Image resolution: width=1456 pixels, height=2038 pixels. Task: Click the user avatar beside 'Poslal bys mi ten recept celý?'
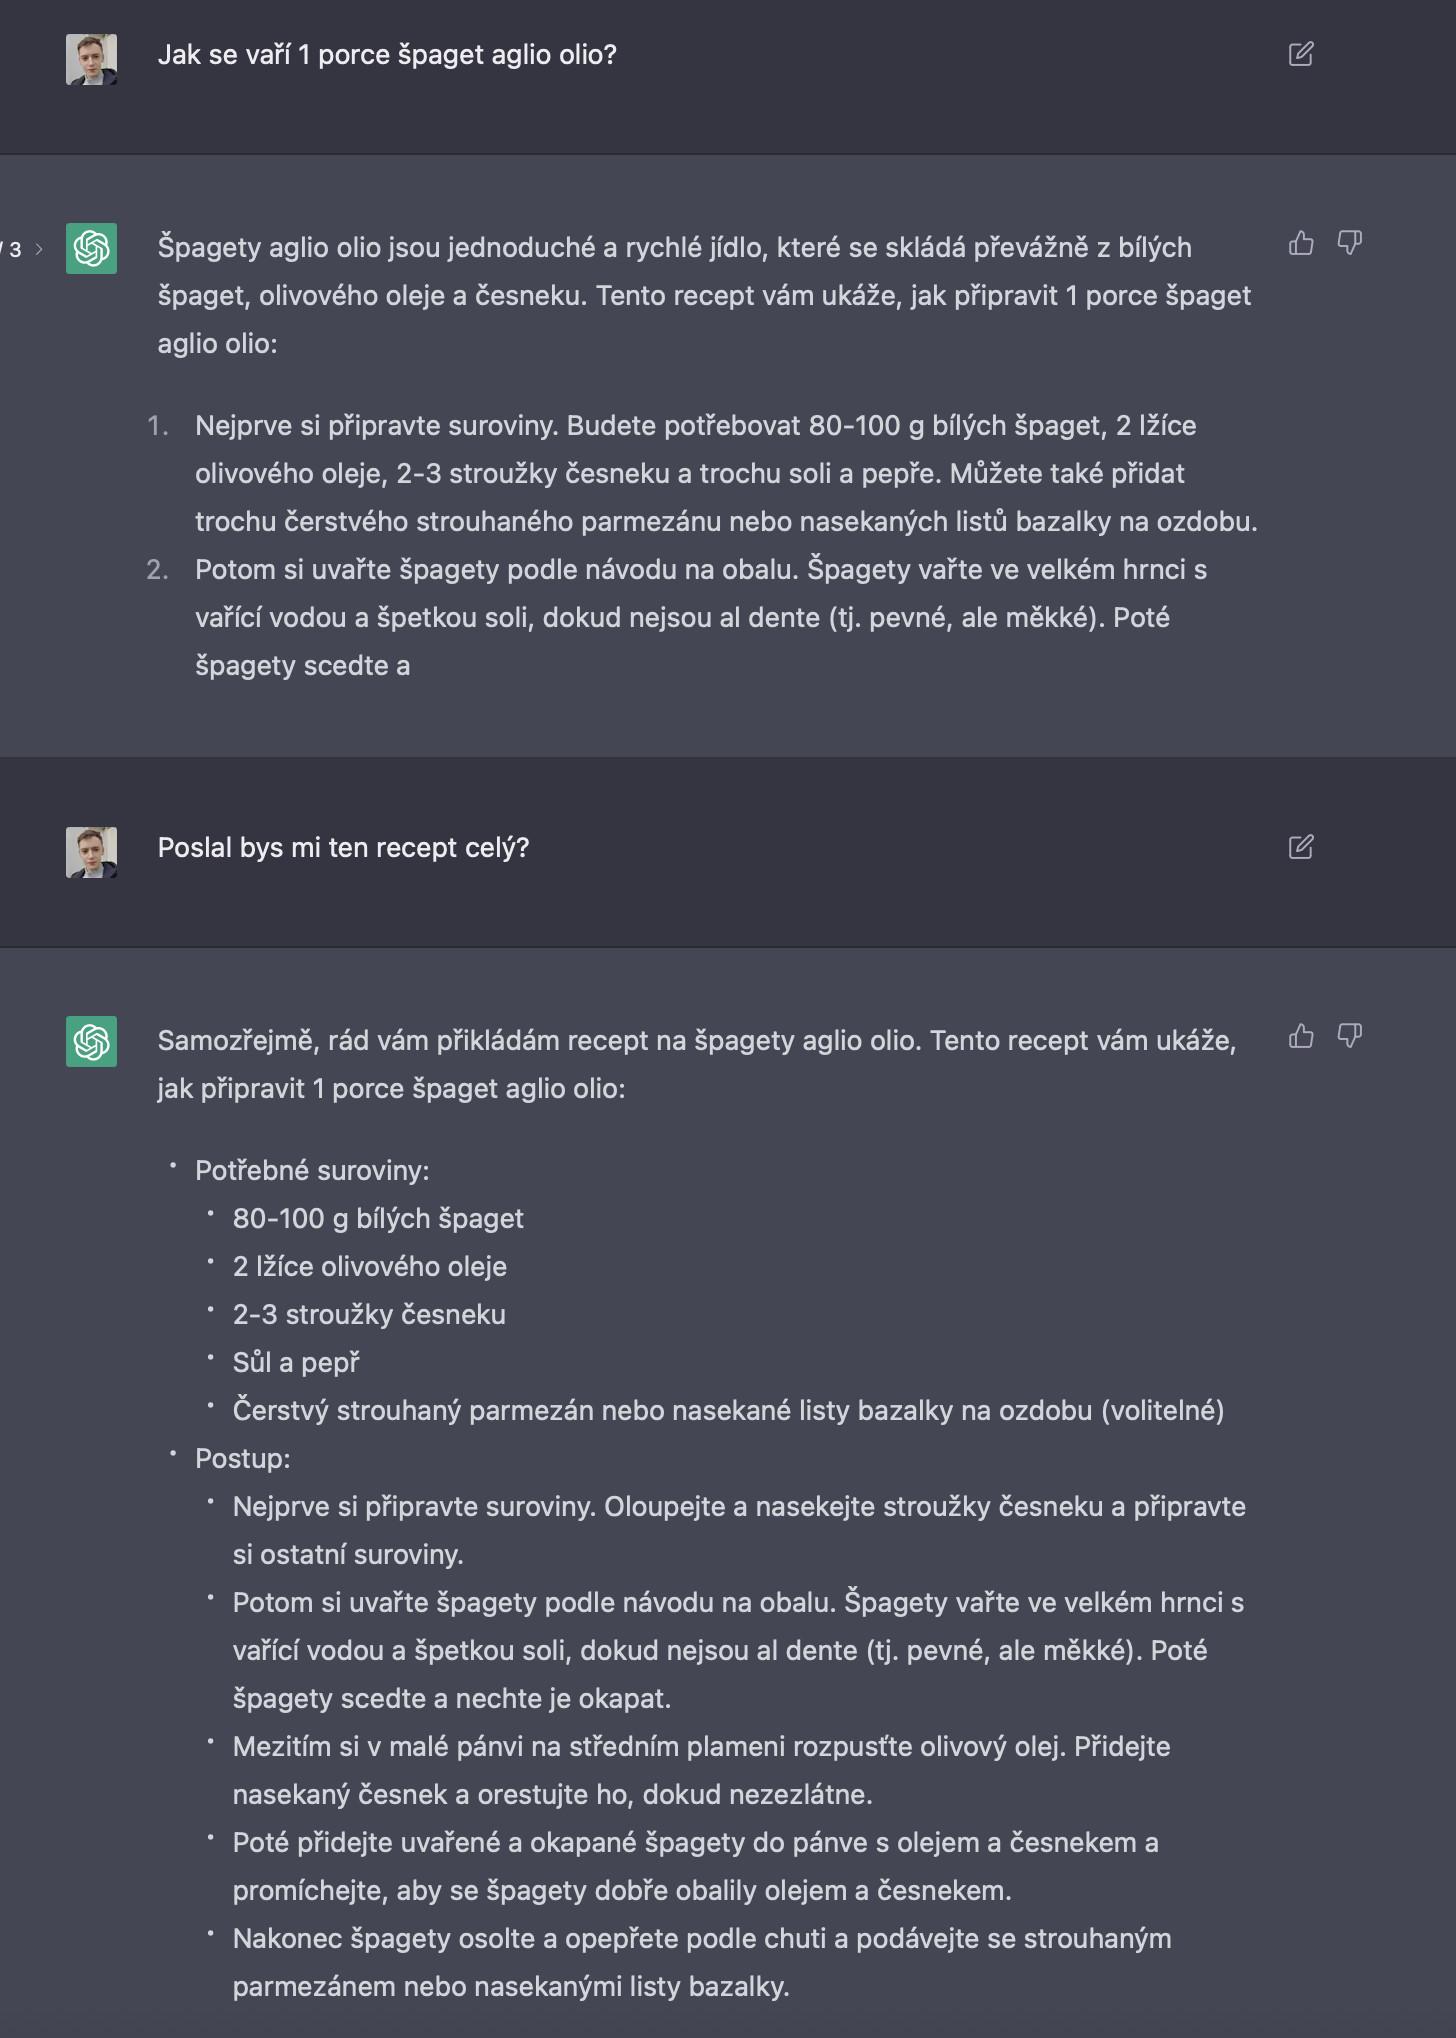tap(91, 852)
